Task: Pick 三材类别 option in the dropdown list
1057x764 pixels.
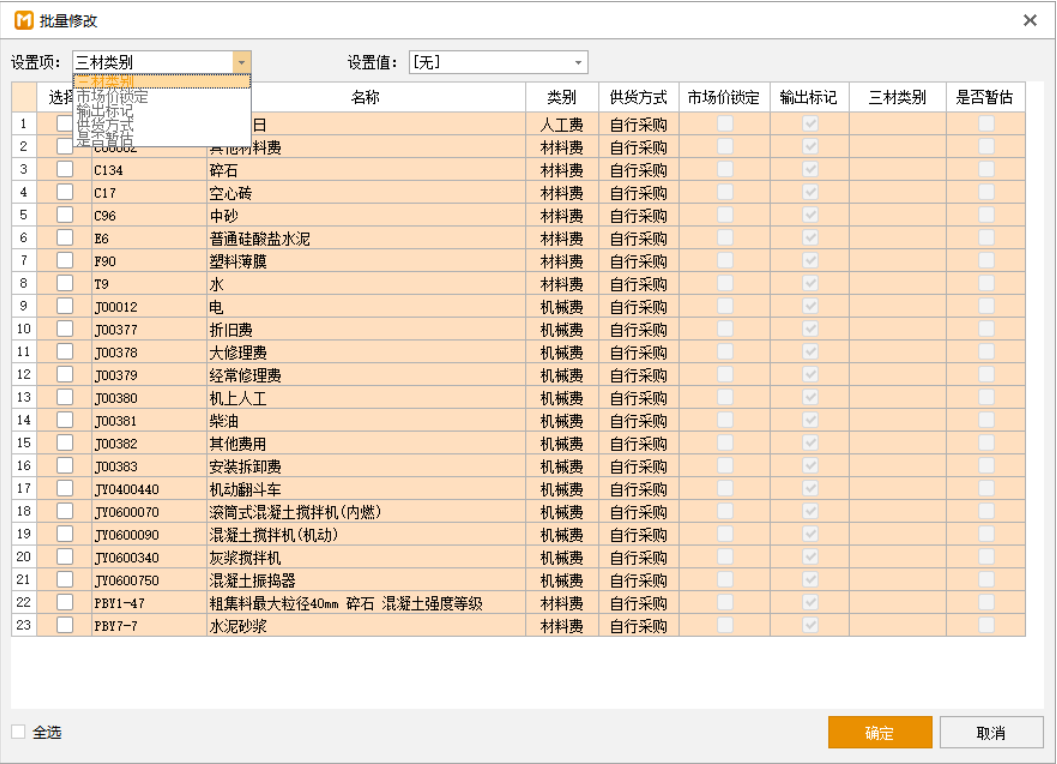Action: tap(106, 81)
